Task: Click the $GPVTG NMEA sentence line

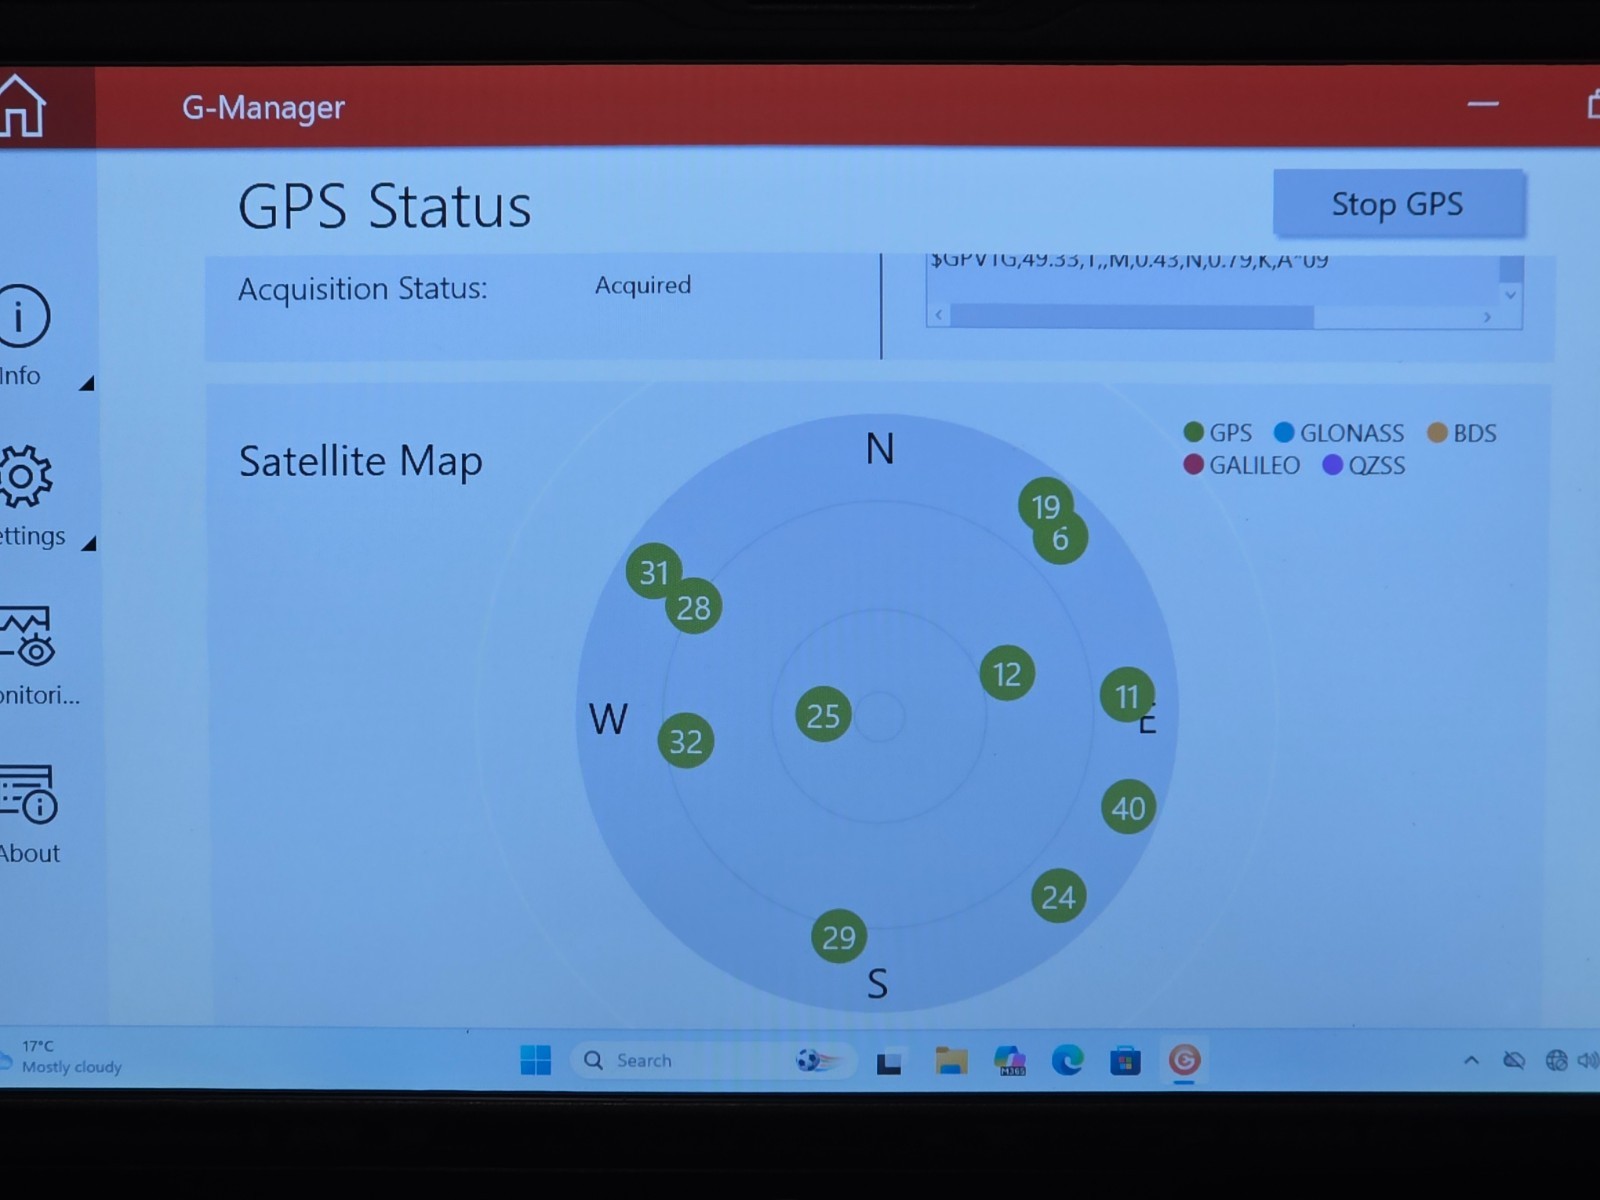Action: 1129,260
